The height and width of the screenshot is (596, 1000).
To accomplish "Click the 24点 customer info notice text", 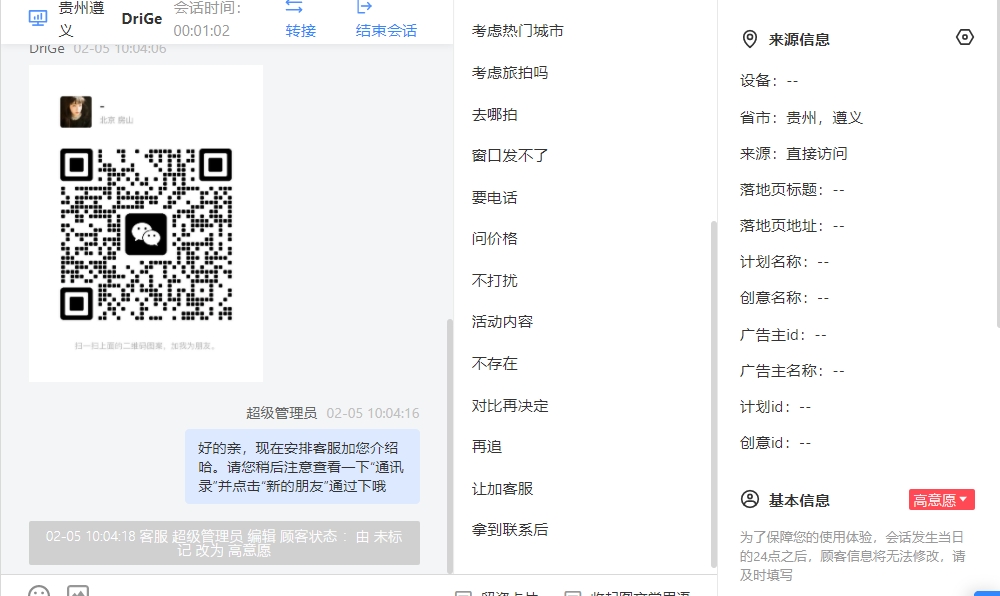I will click(x=853, y=556).
